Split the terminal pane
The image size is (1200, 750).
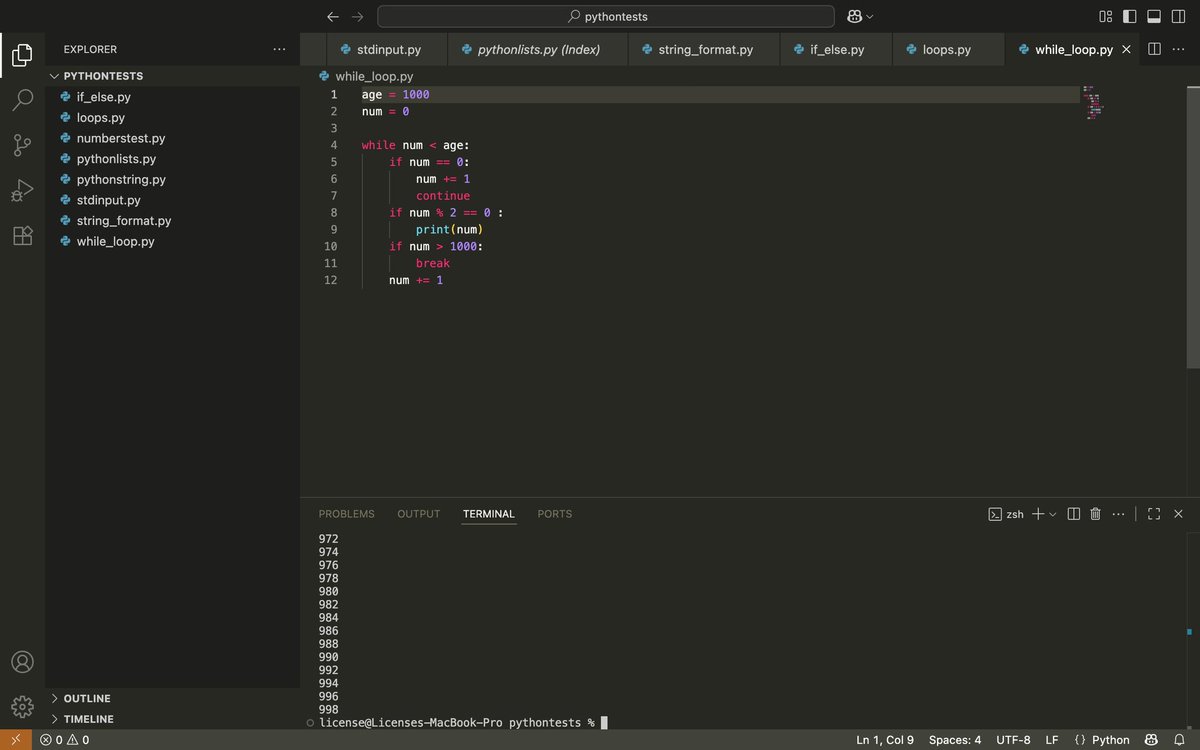pos(1074,514)
